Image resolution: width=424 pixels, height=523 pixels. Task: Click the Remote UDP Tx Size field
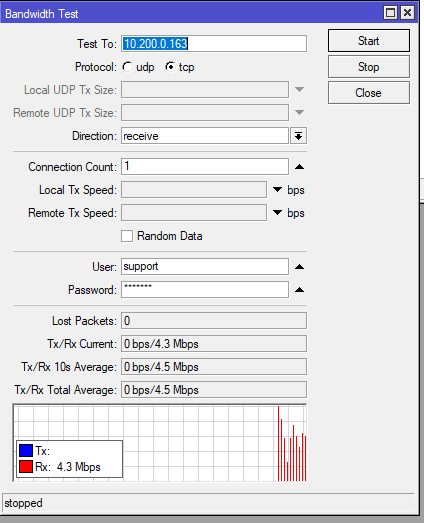tap(205, 112)
